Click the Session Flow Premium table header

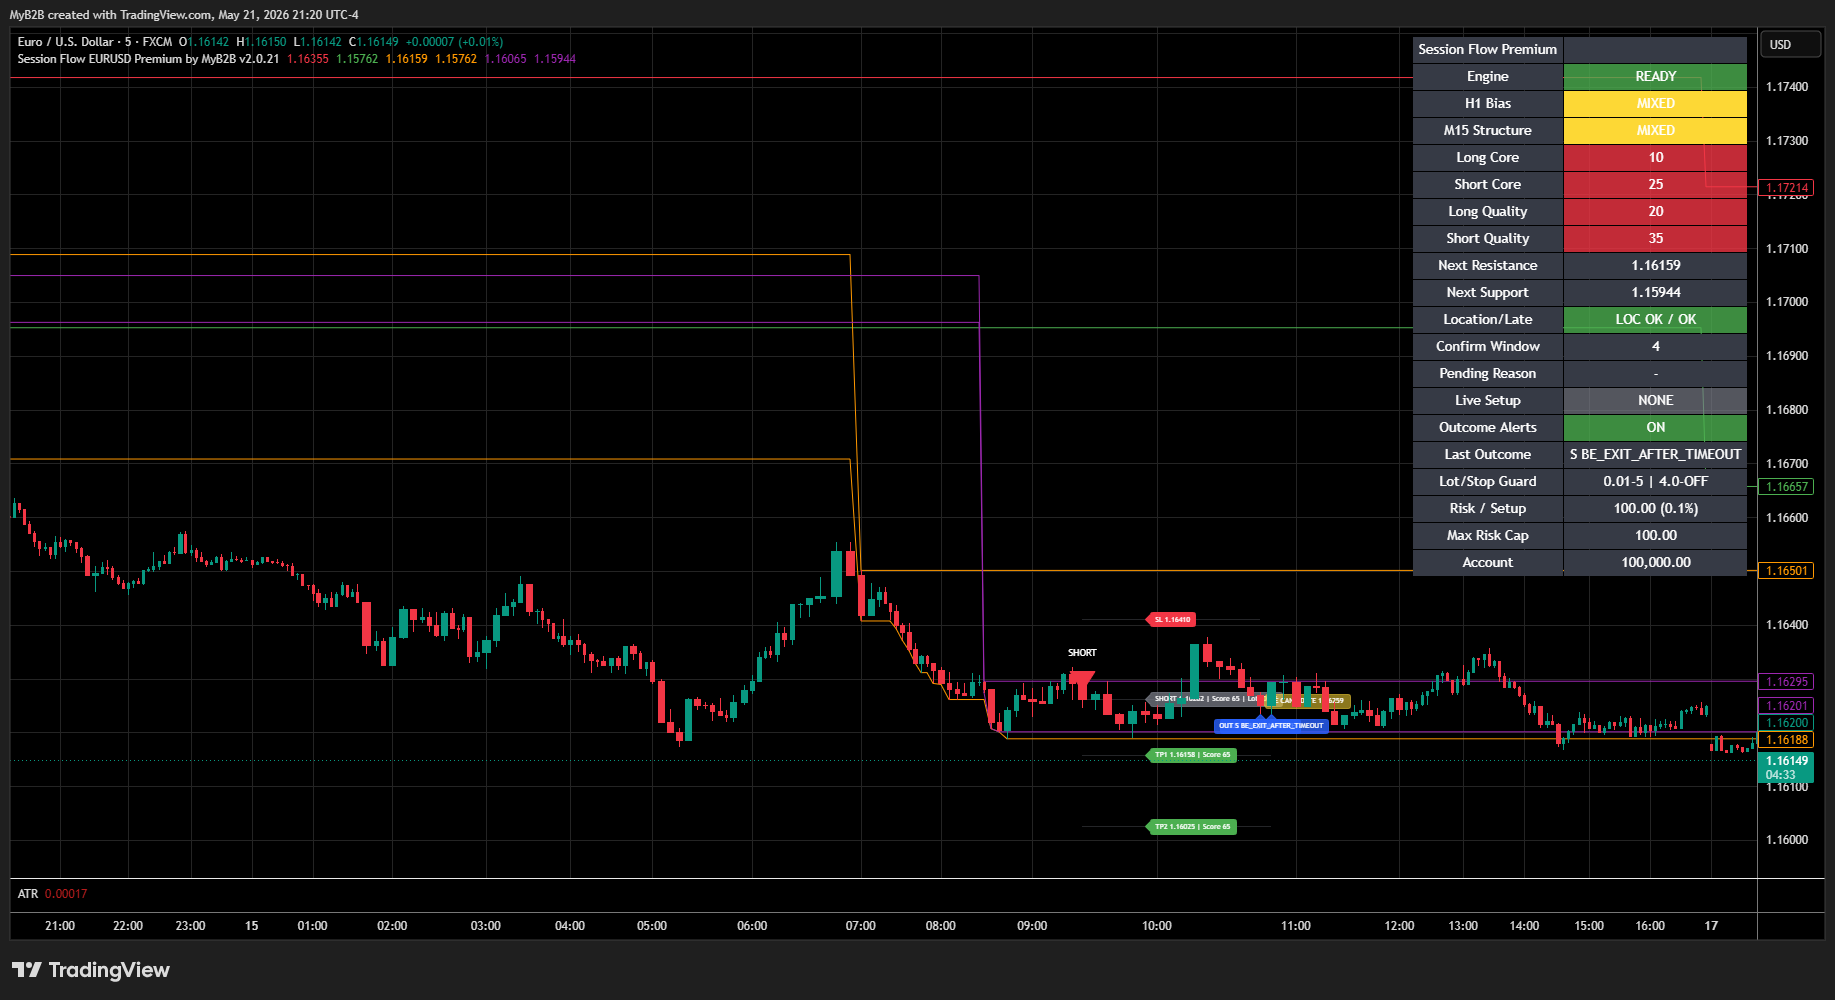coord(1488,50)
